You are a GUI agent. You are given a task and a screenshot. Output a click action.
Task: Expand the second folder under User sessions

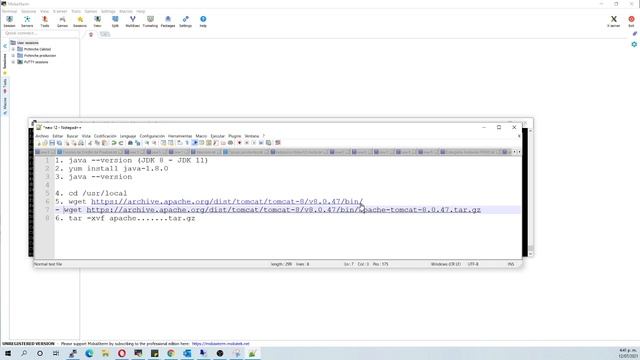(x=13, y=56)
